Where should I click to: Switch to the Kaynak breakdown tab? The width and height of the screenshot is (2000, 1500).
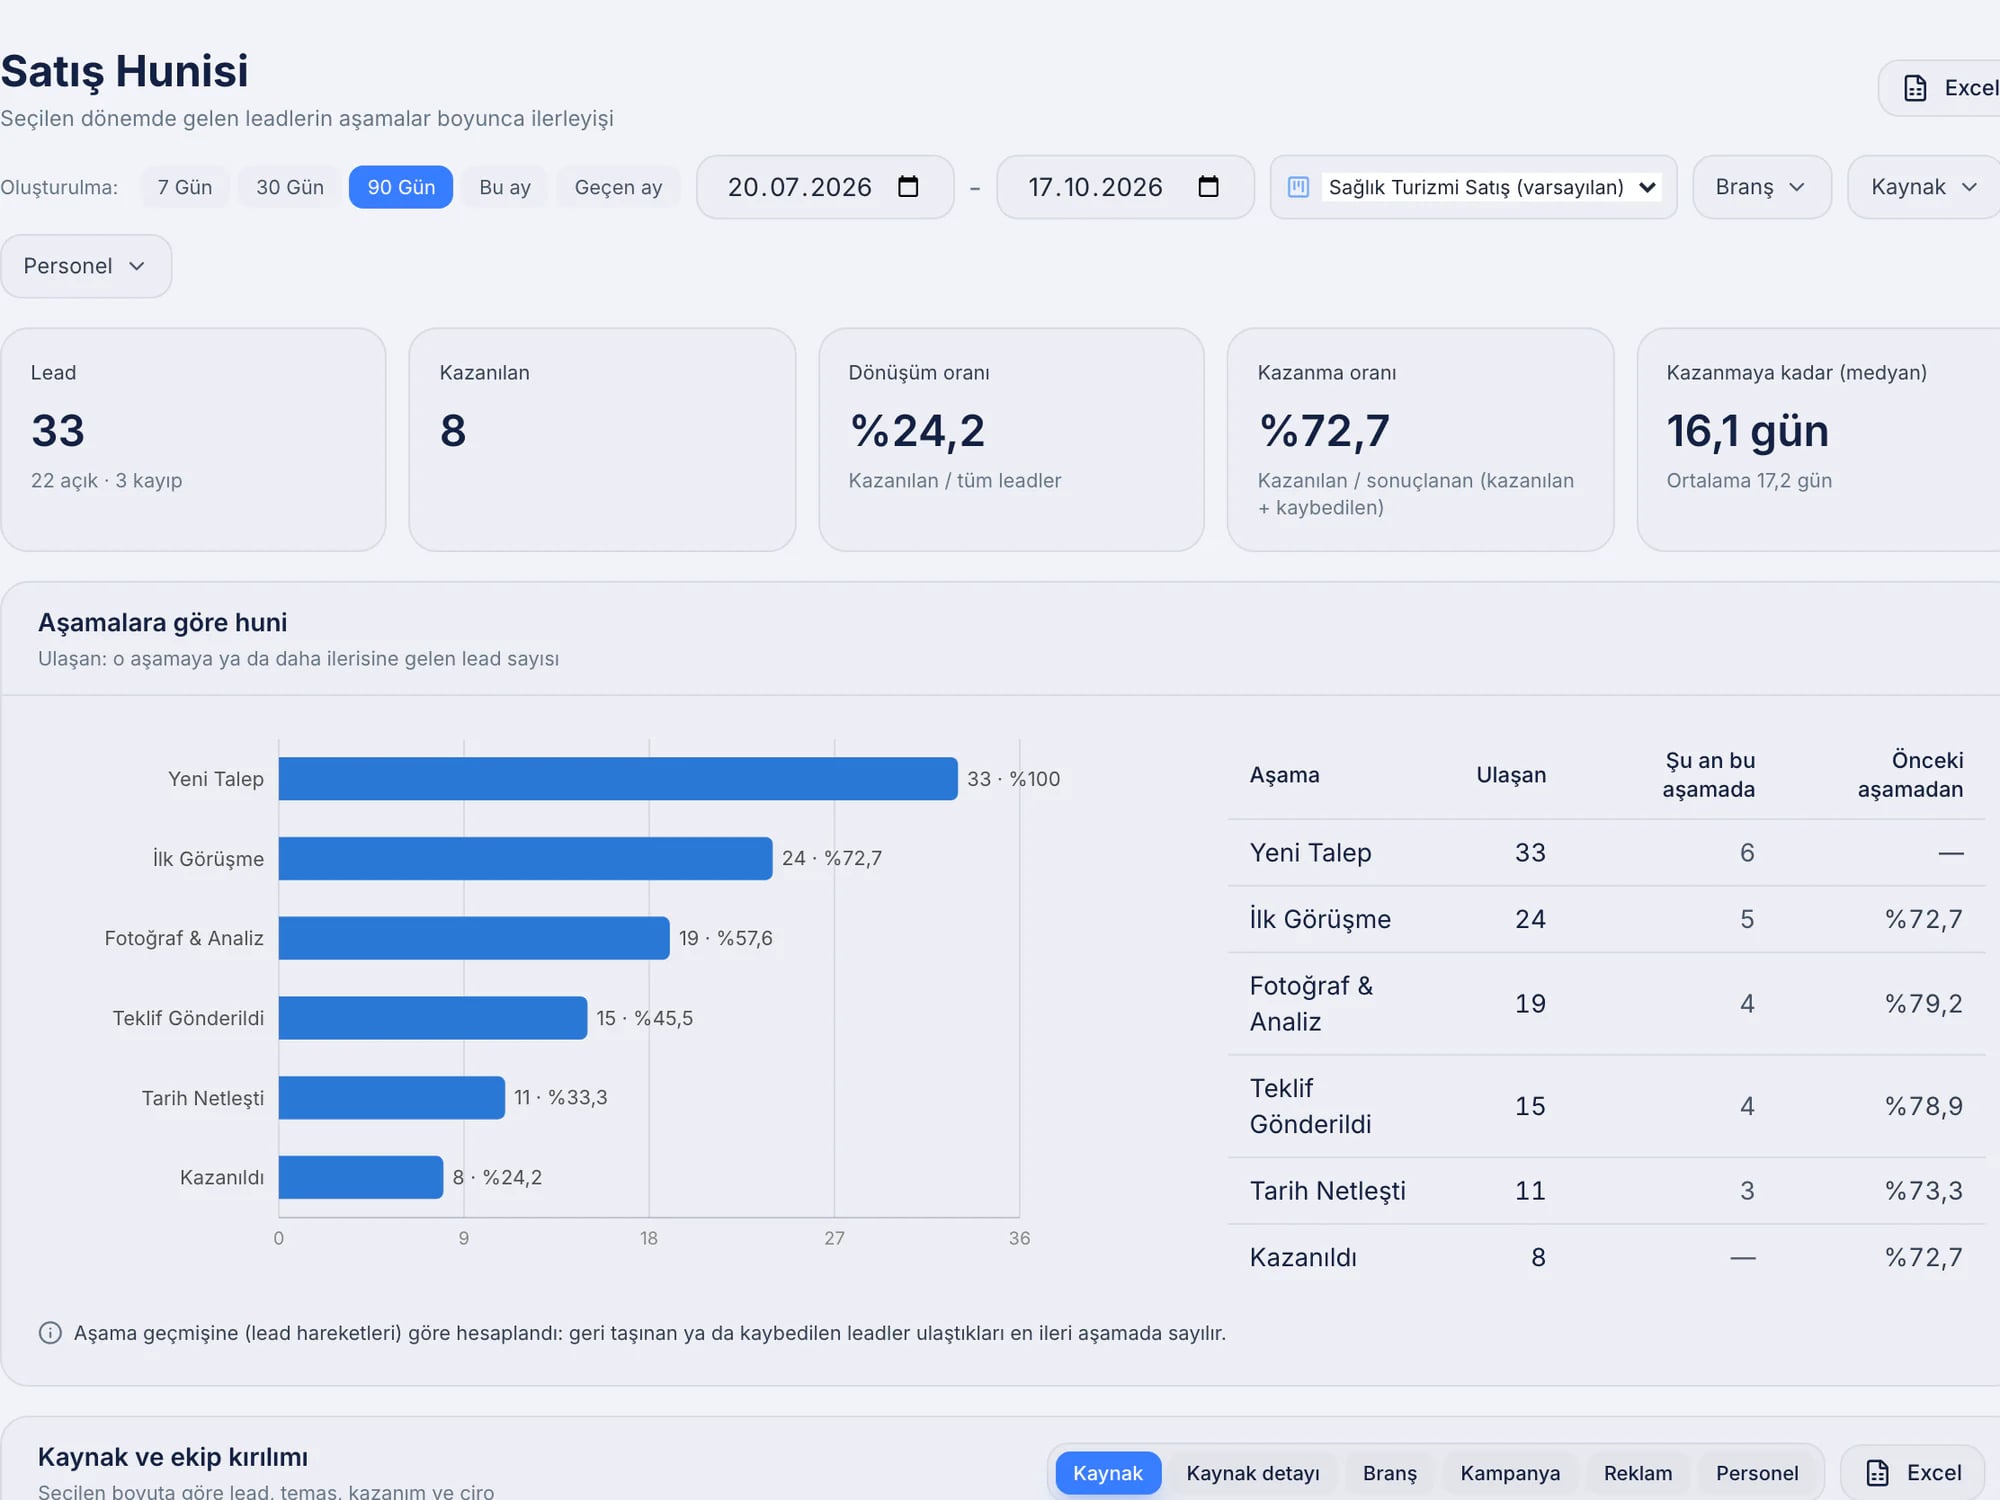1108,1473
